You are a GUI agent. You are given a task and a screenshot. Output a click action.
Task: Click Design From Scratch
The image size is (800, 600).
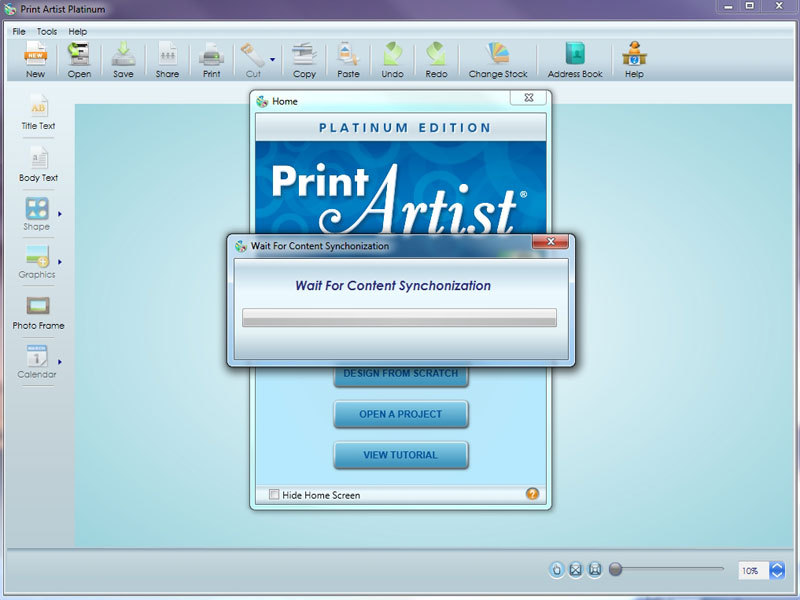pyautogui.click(x=400, y=374)
